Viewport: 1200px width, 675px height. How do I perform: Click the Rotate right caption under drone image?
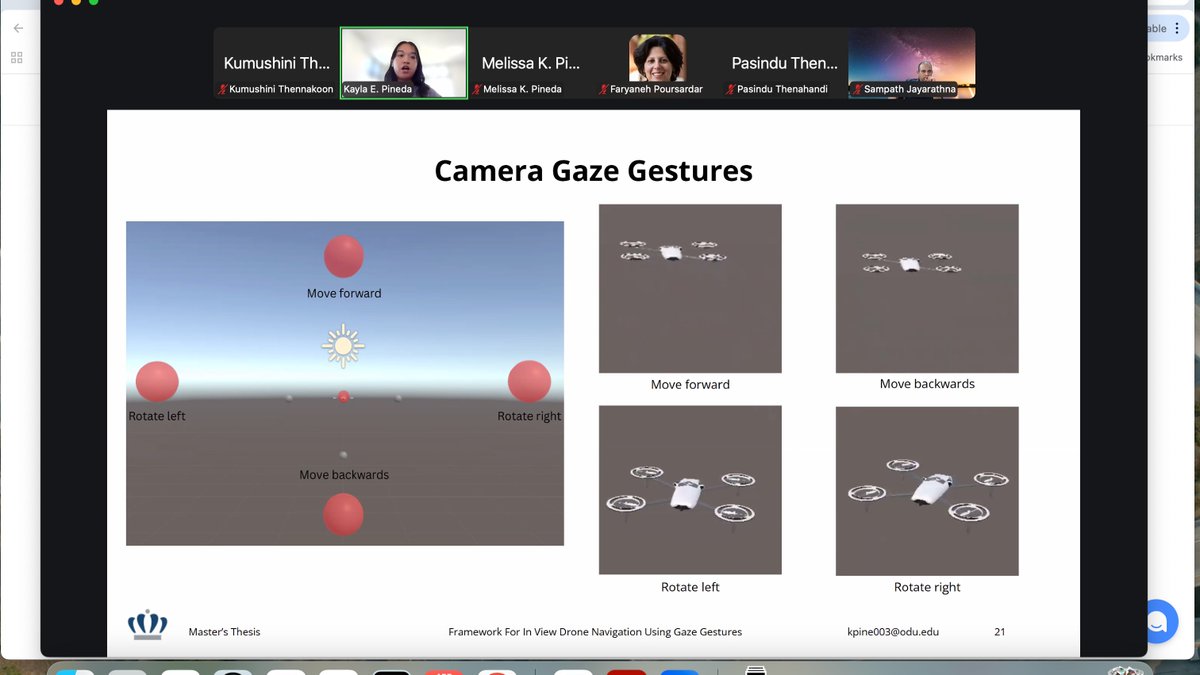click(927, 587)
